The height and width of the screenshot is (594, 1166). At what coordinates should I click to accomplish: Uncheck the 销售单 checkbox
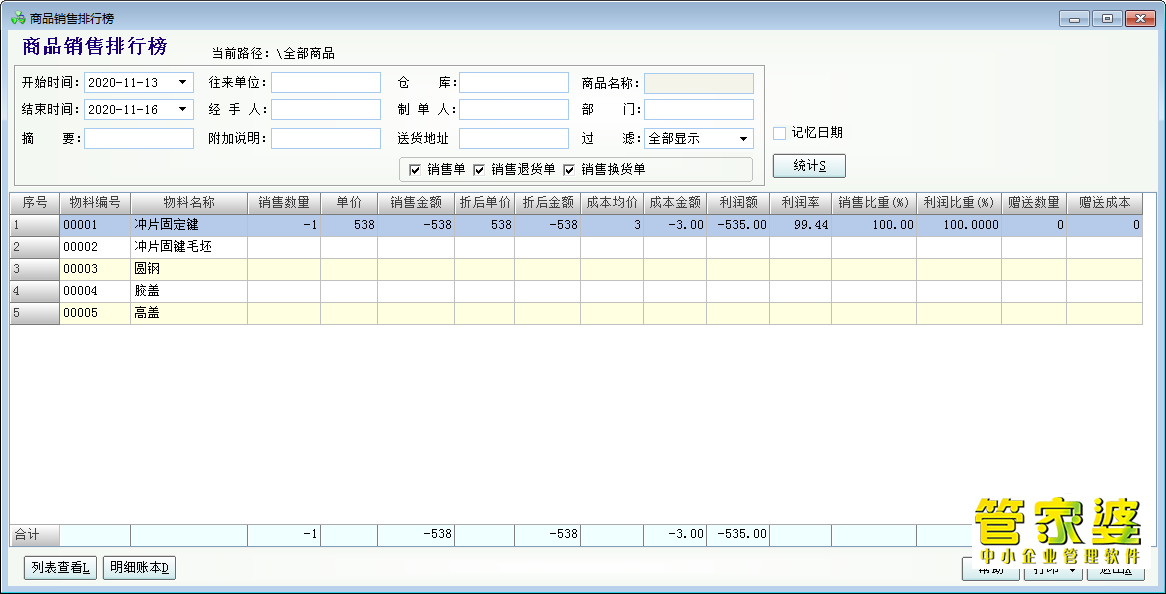click(415, 170)
